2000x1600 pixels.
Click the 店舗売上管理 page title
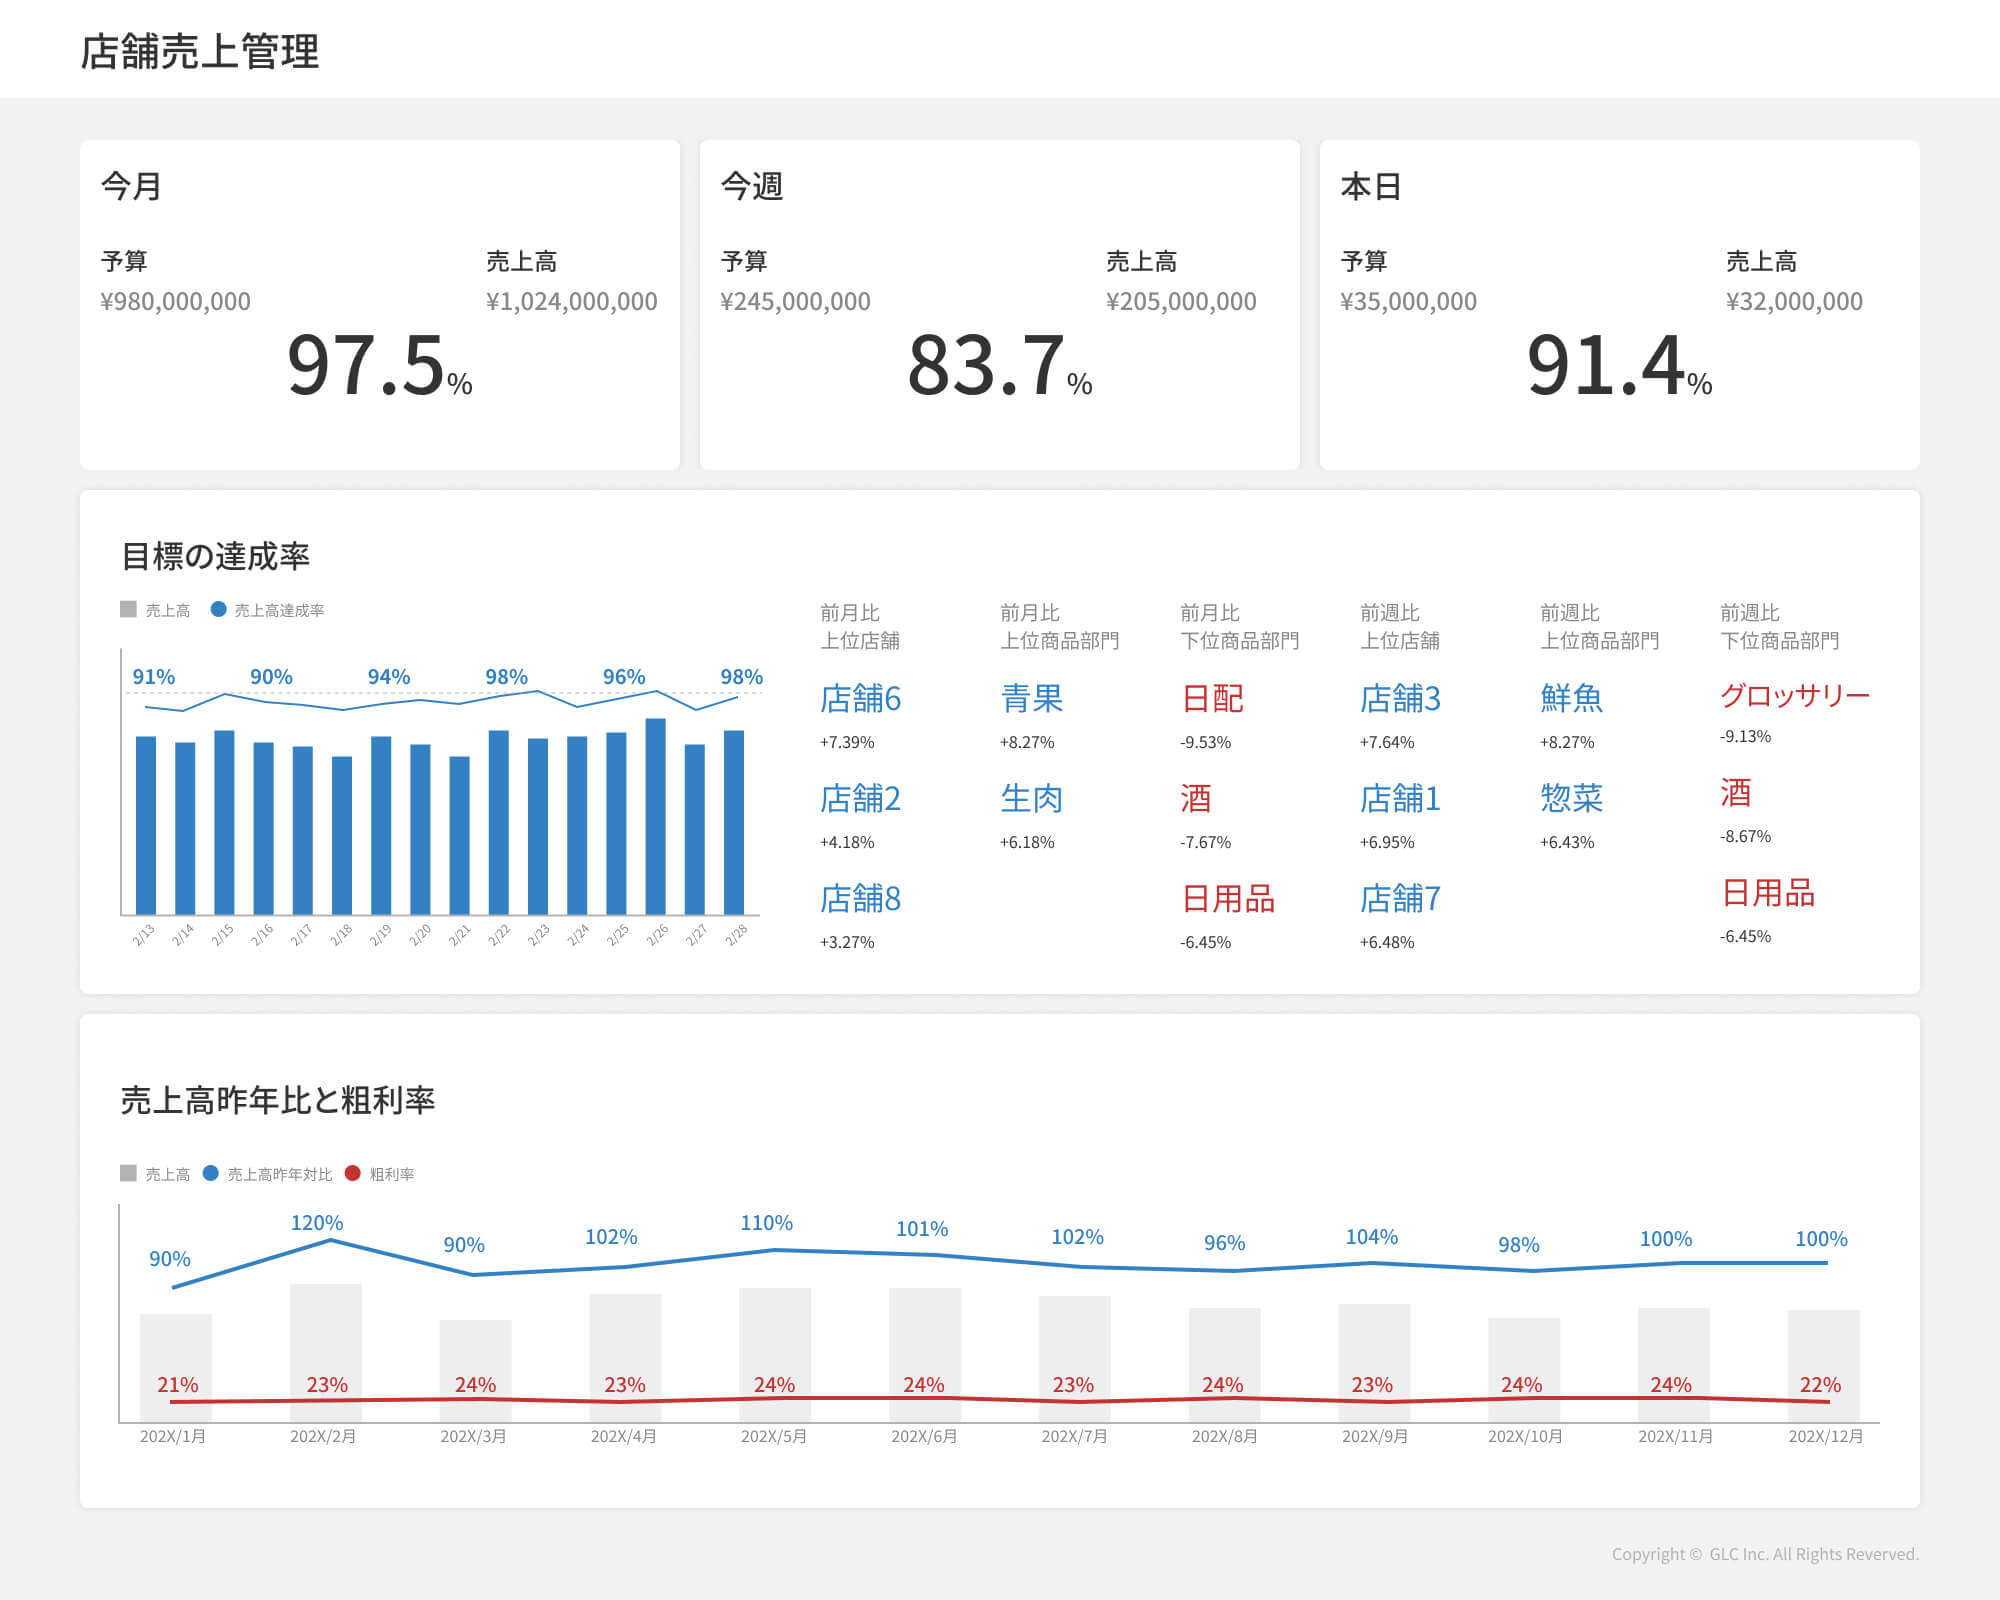click(x=199, y=52)
